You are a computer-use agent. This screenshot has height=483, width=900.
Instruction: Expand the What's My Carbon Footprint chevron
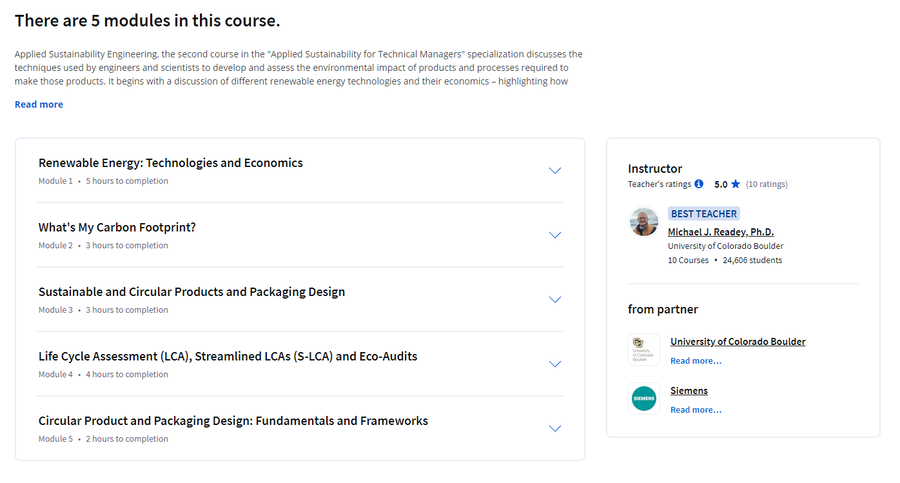coord(554,235)
